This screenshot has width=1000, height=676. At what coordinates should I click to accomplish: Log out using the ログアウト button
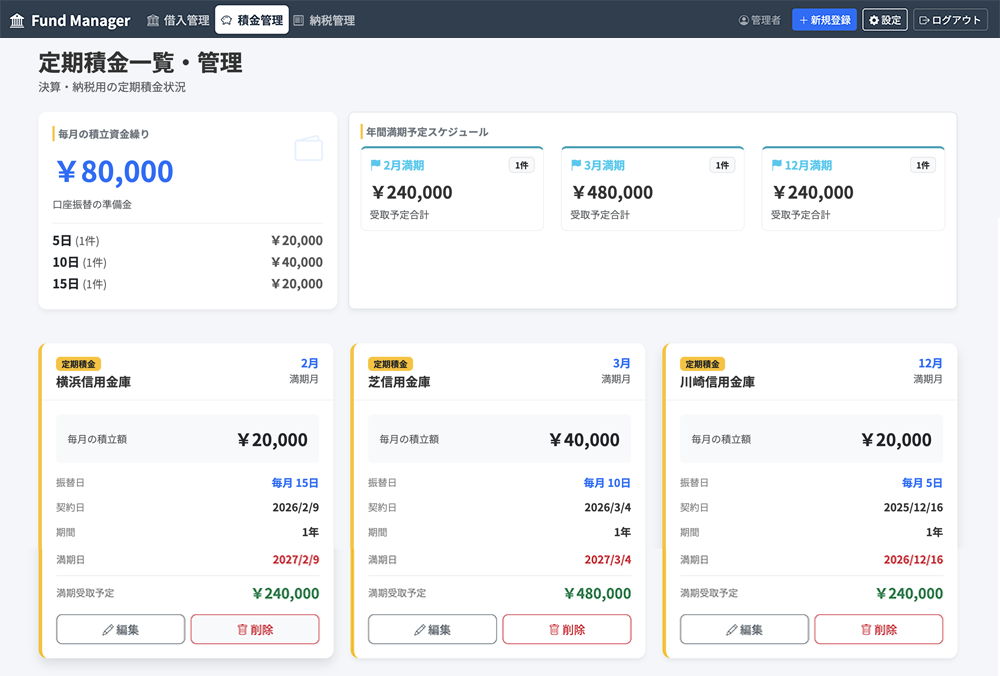[950, 20]
